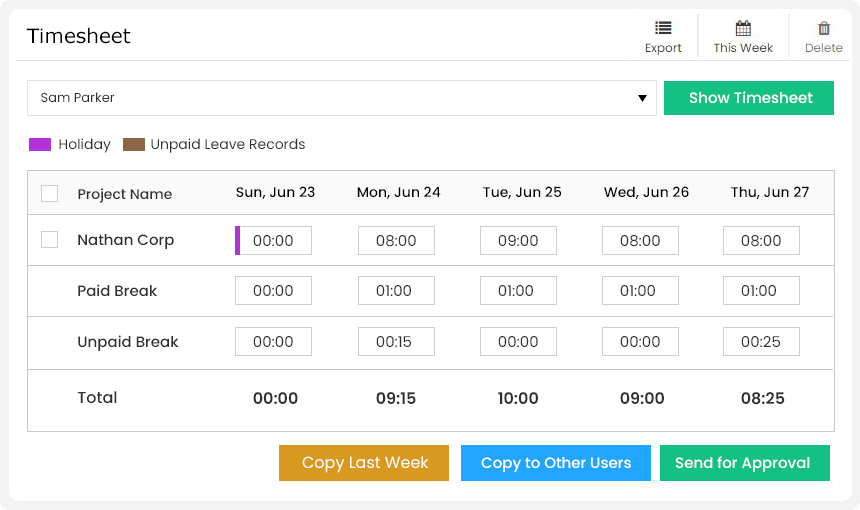Screen dimensions: 860x510
Task: Click the dropdown arrow in user selector
Action: click(642, 98)
